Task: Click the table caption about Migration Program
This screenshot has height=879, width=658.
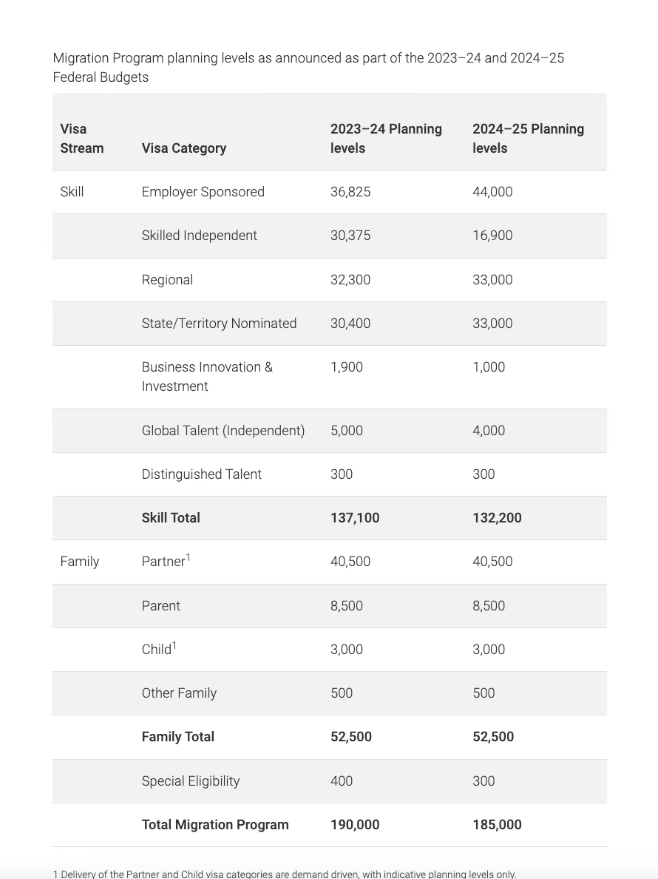Action: point(308,67)
